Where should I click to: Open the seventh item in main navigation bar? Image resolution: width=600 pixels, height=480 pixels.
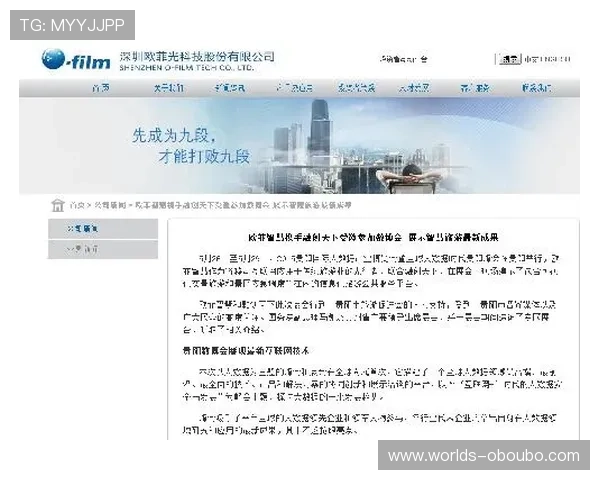475,88
